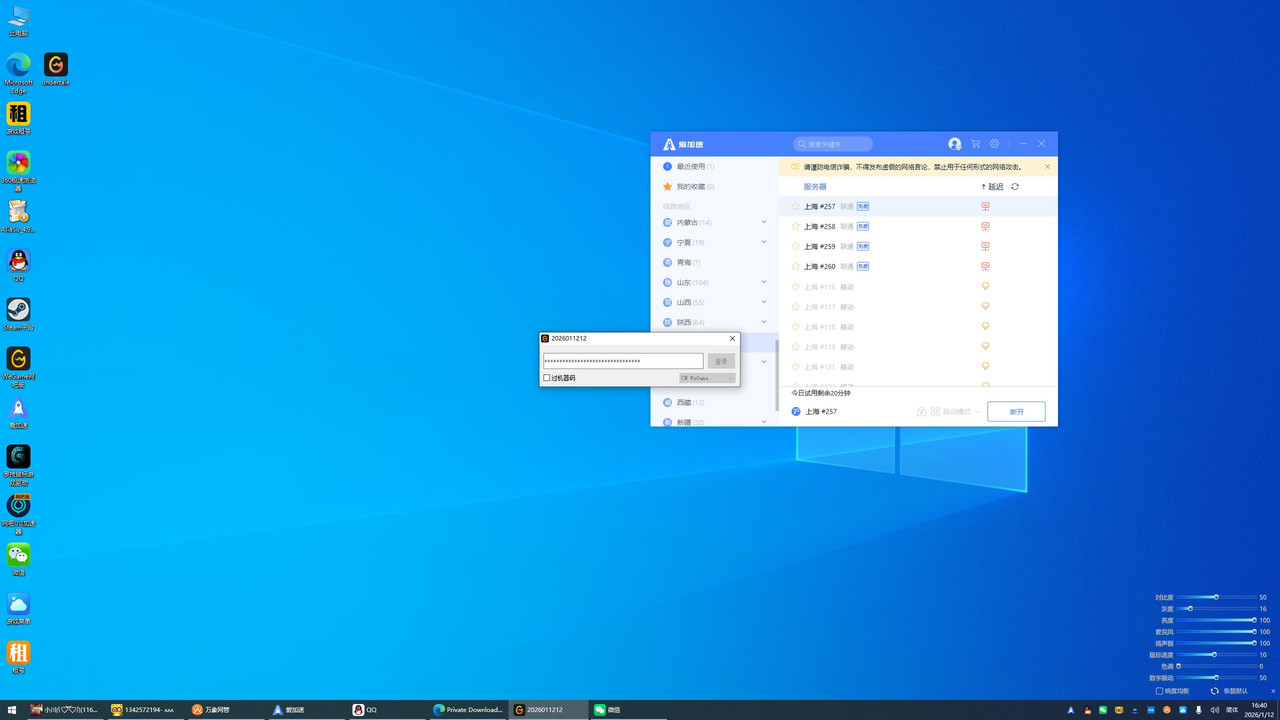
Task: Click the VIP diamond icon for 上海 #118
Action: click(985, 327)
